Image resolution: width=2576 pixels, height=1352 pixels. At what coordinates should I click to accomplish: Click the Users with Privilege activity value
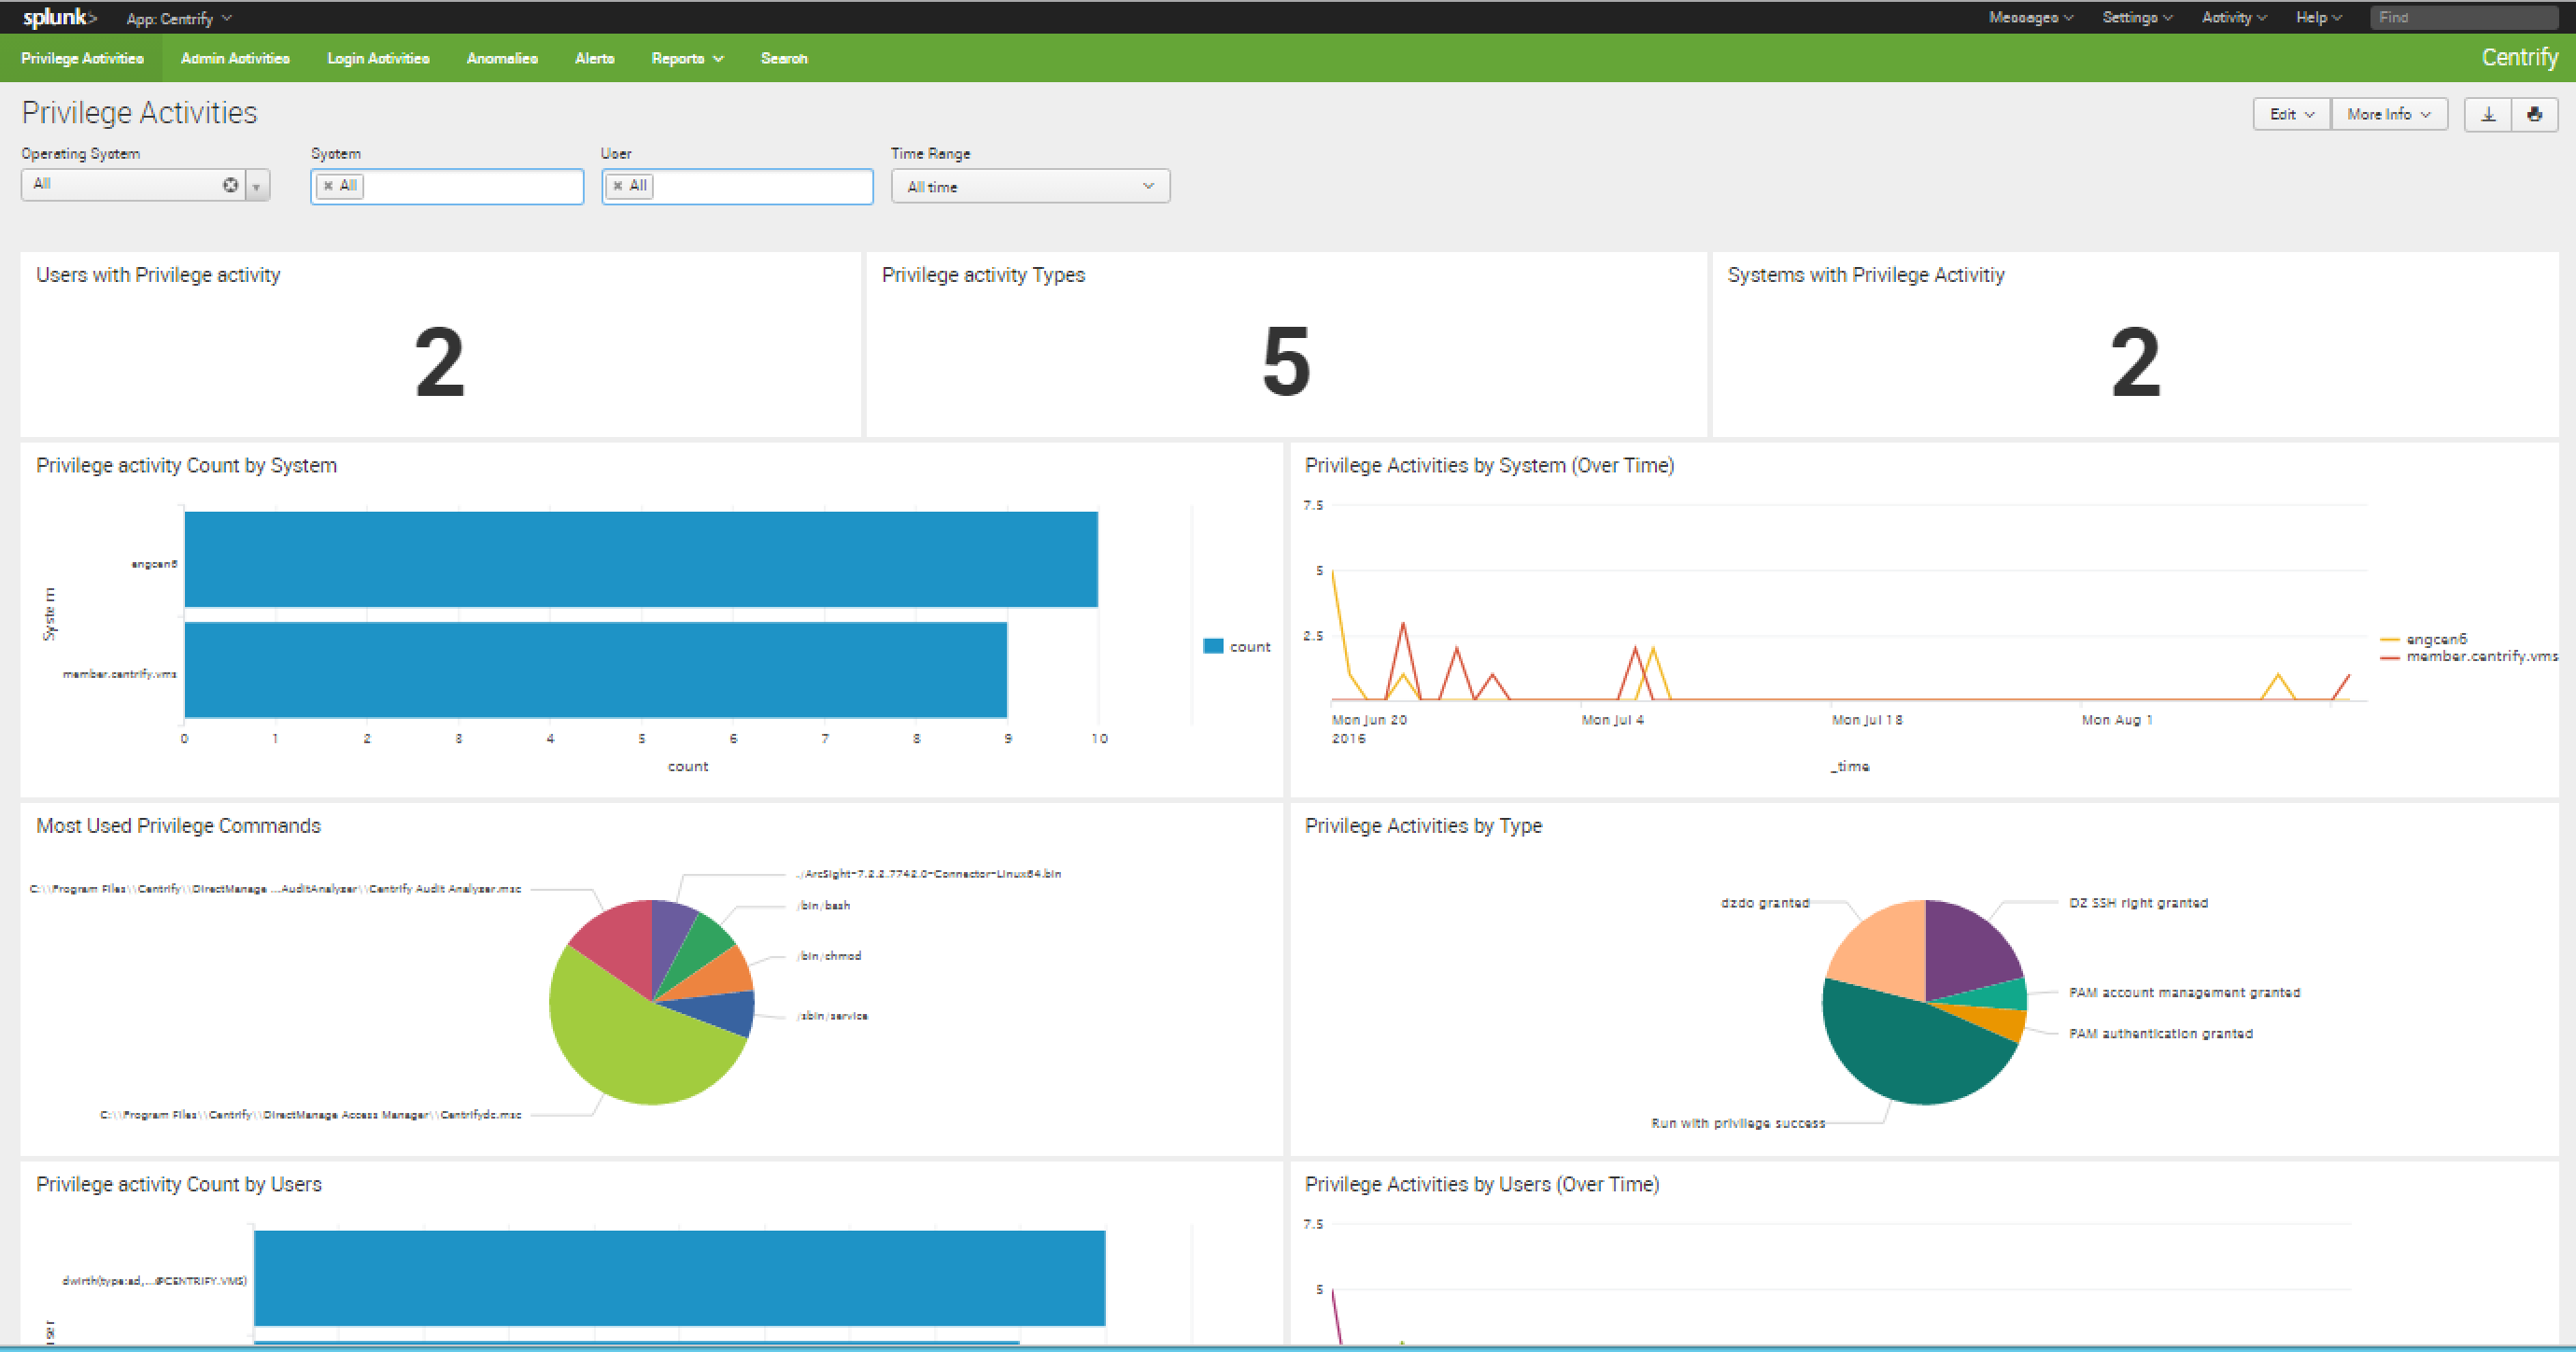[440, 362]
